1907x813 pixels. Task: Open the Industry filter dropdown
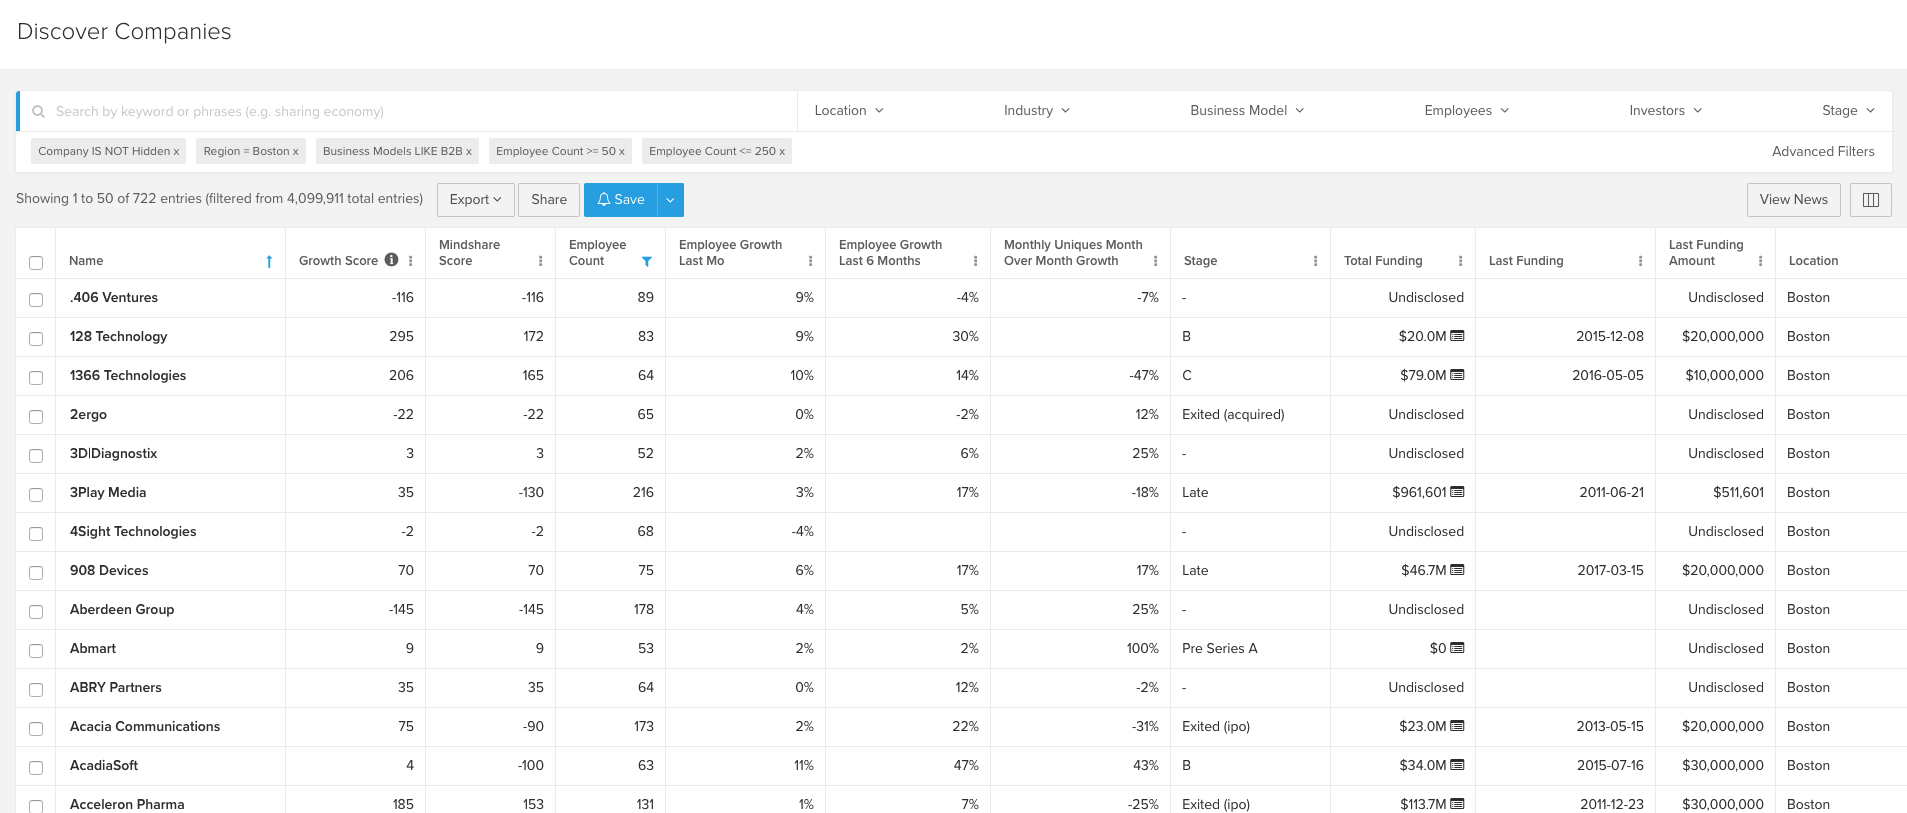point(1037,111)
